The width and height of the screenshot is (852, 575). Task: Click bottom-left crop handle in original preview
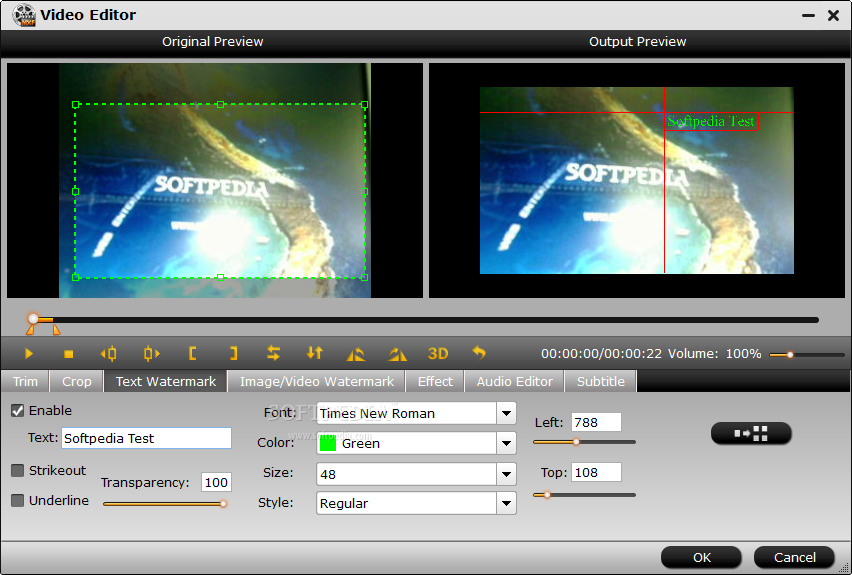point(76,278)
